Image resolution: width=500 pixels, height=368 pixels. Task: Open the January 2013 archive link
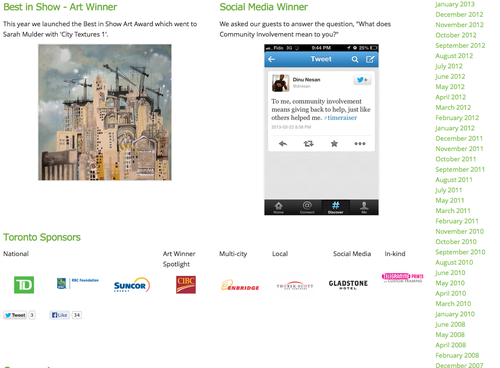(455, 4)
